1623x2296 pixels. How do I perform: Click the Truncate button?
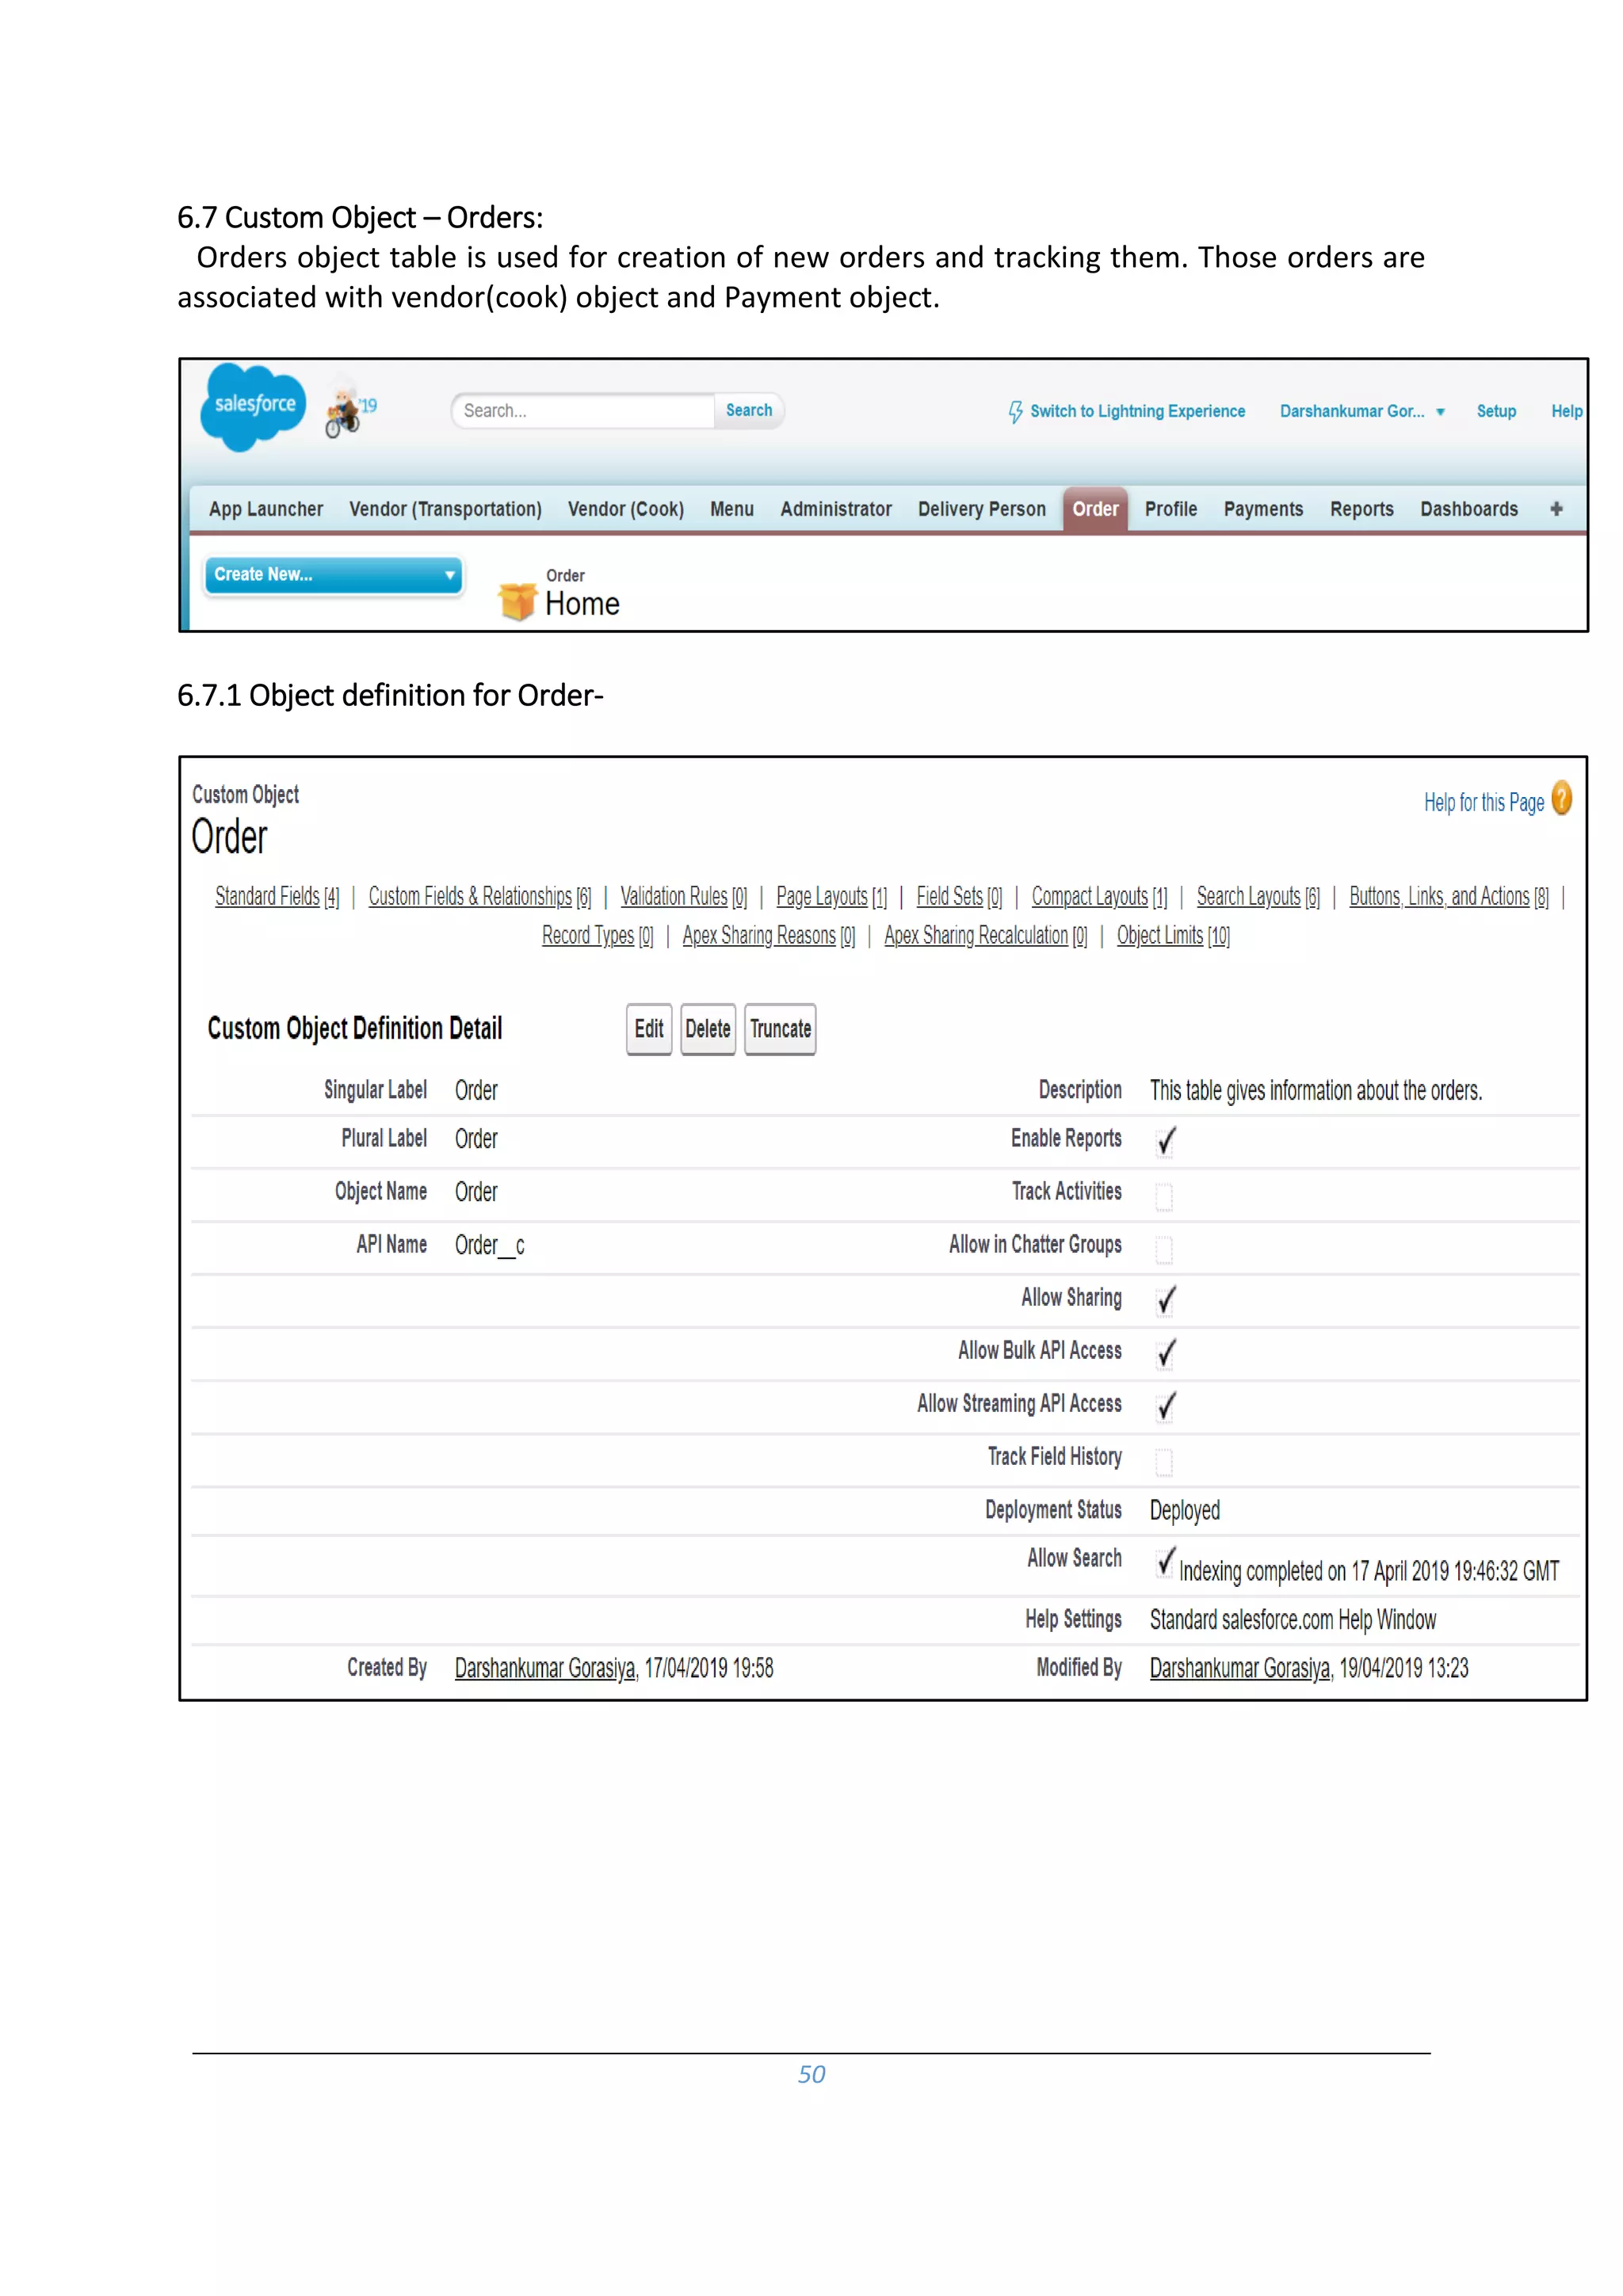[x=780, y=1029]
